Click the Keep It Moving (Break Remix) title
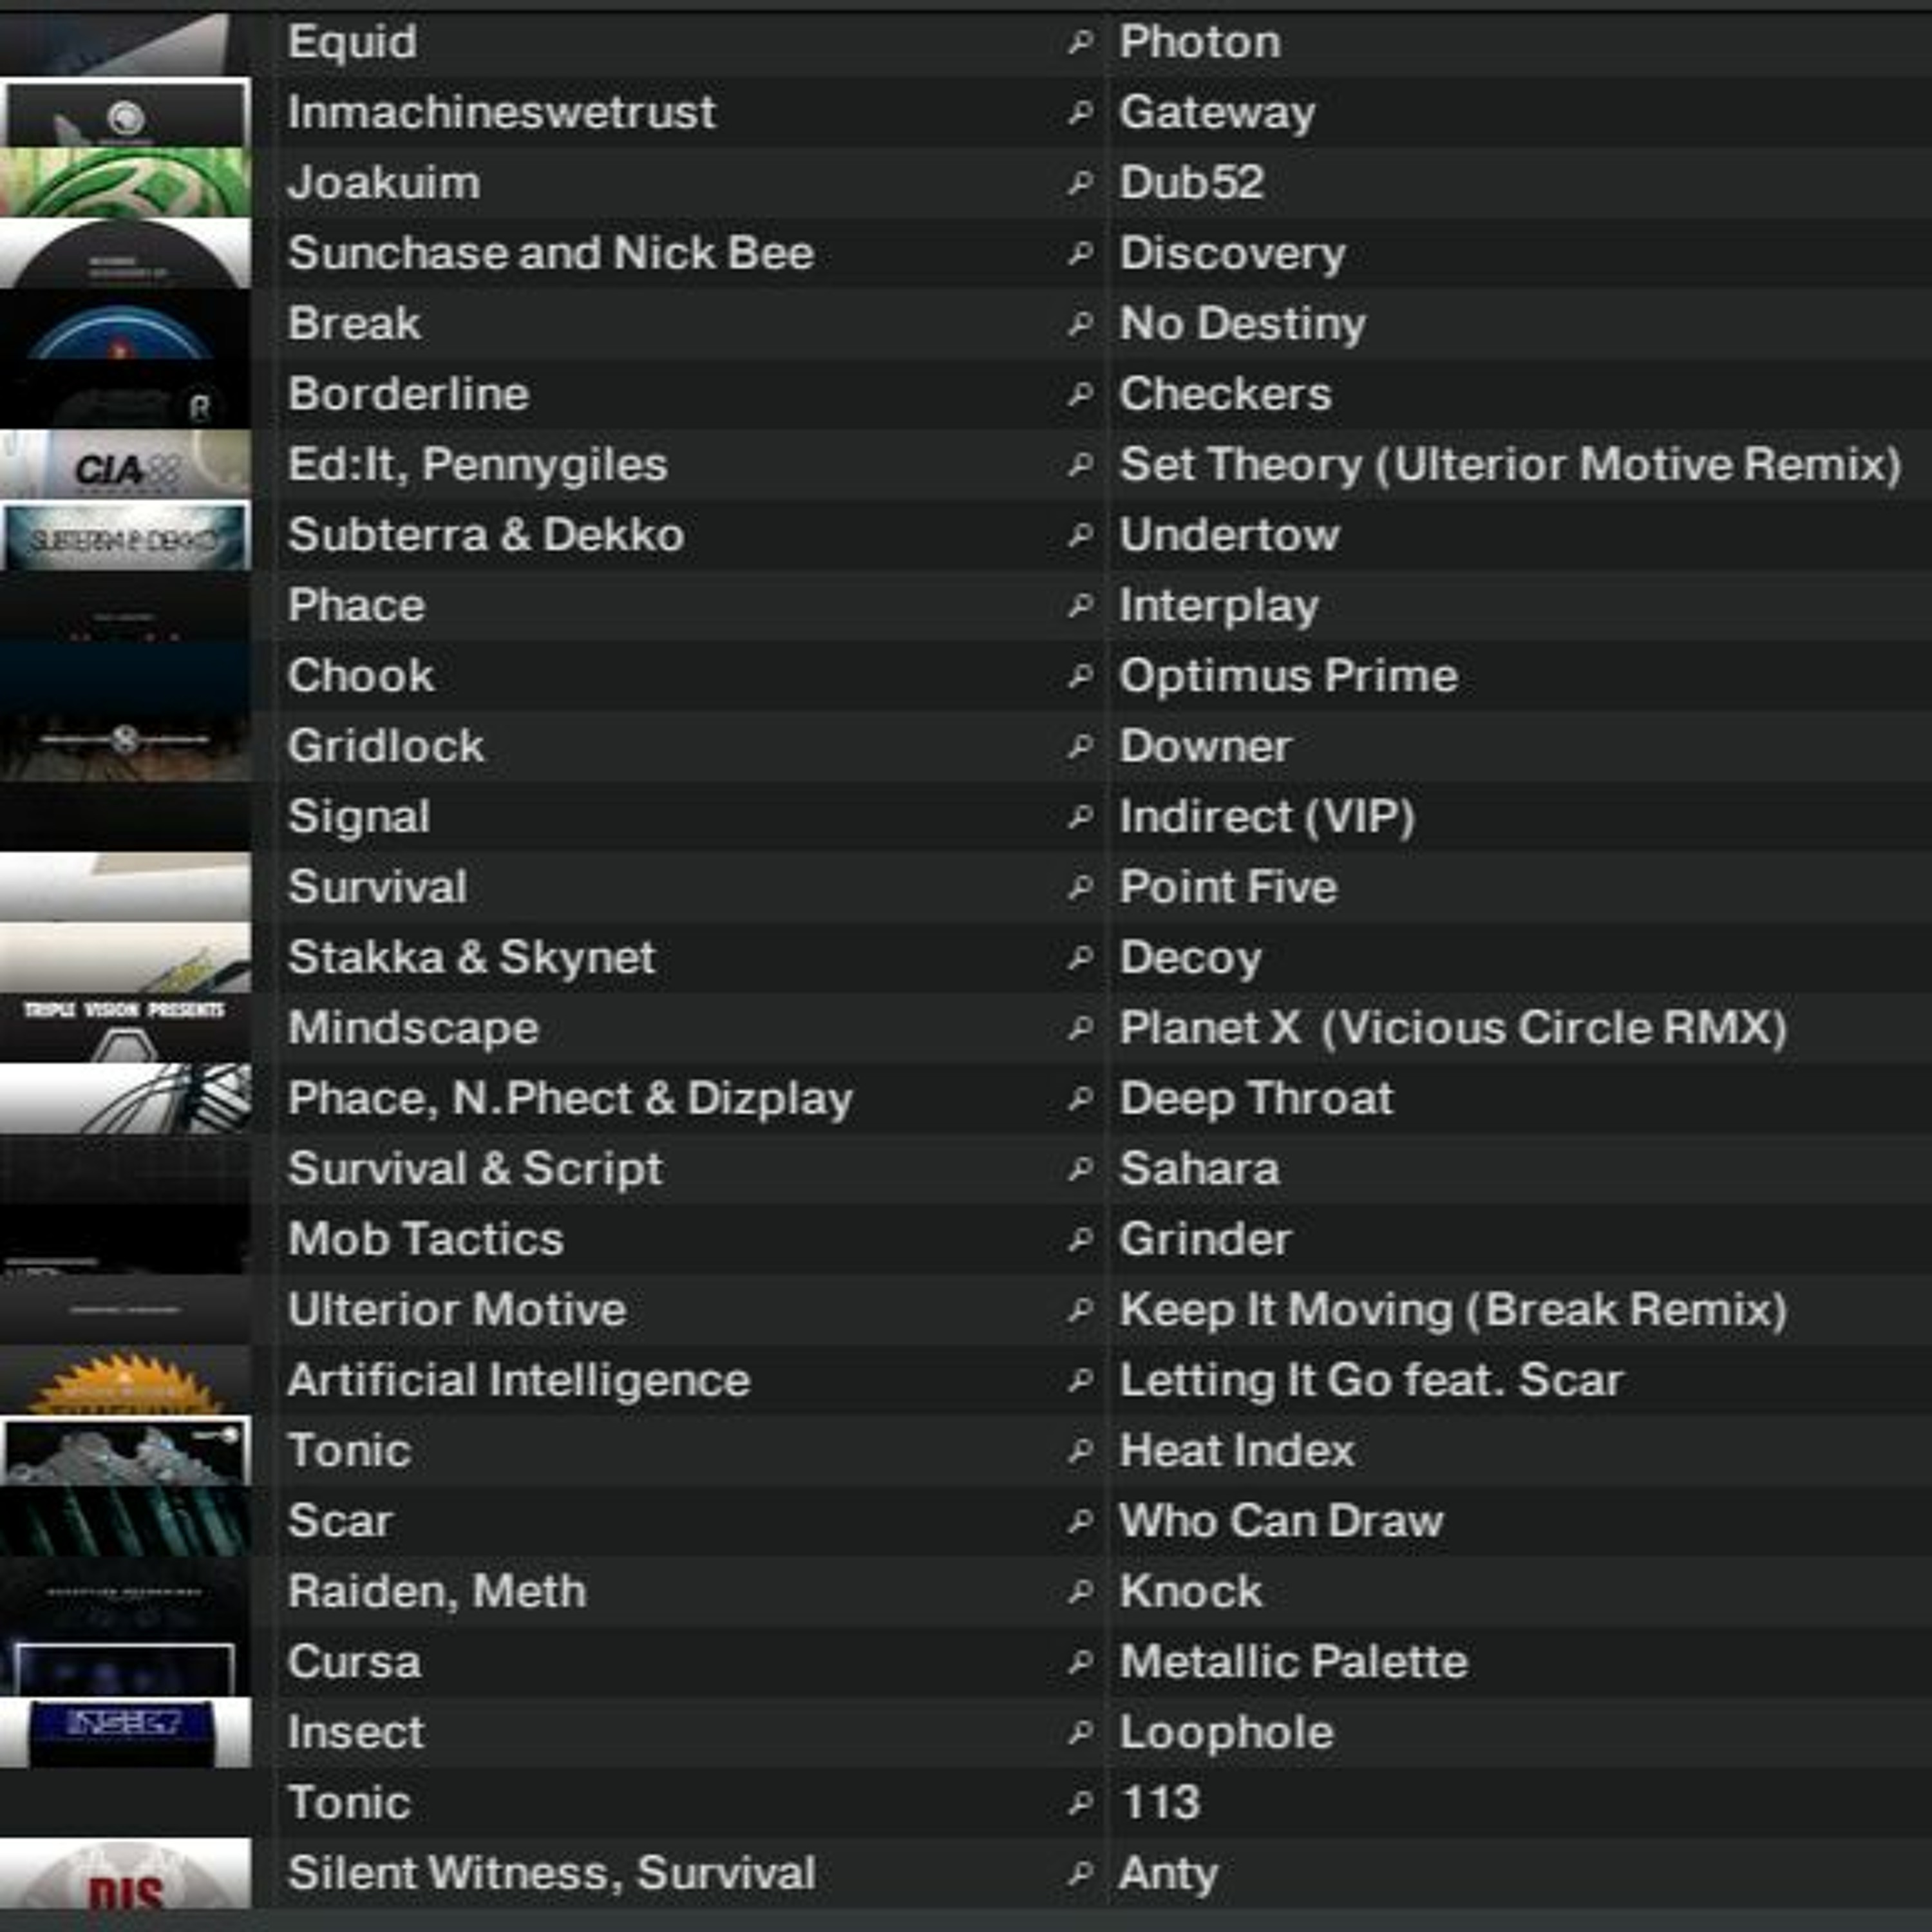 [1452, 1310]
